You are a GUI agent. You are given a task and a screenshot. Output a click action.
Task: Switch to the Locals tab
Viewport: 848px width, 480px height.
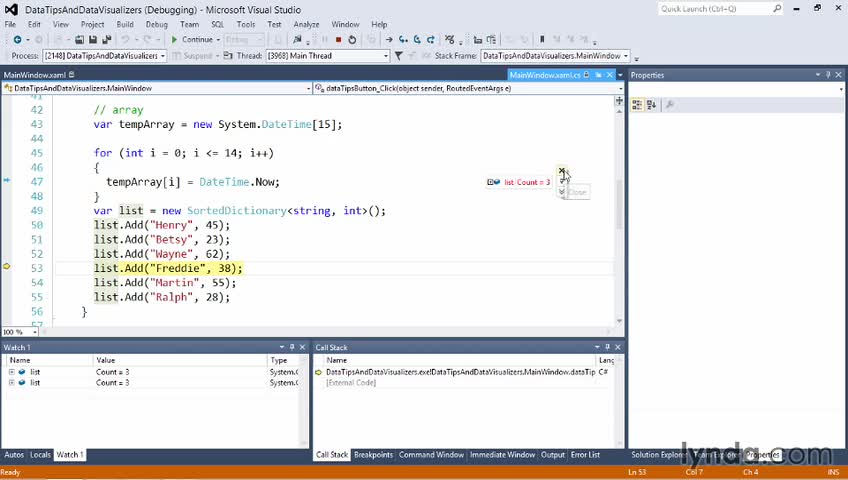[40, 455]
